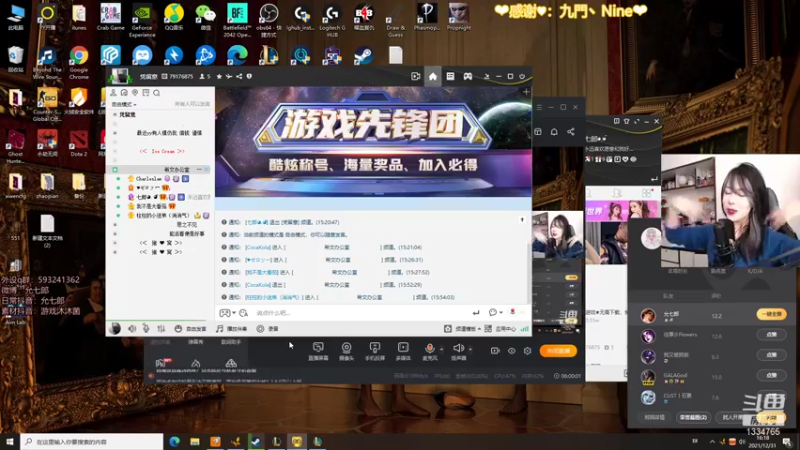Toggle 录音 recording in YY bottom bar
This screenshot has width=800, height=450.
point(268,329)
